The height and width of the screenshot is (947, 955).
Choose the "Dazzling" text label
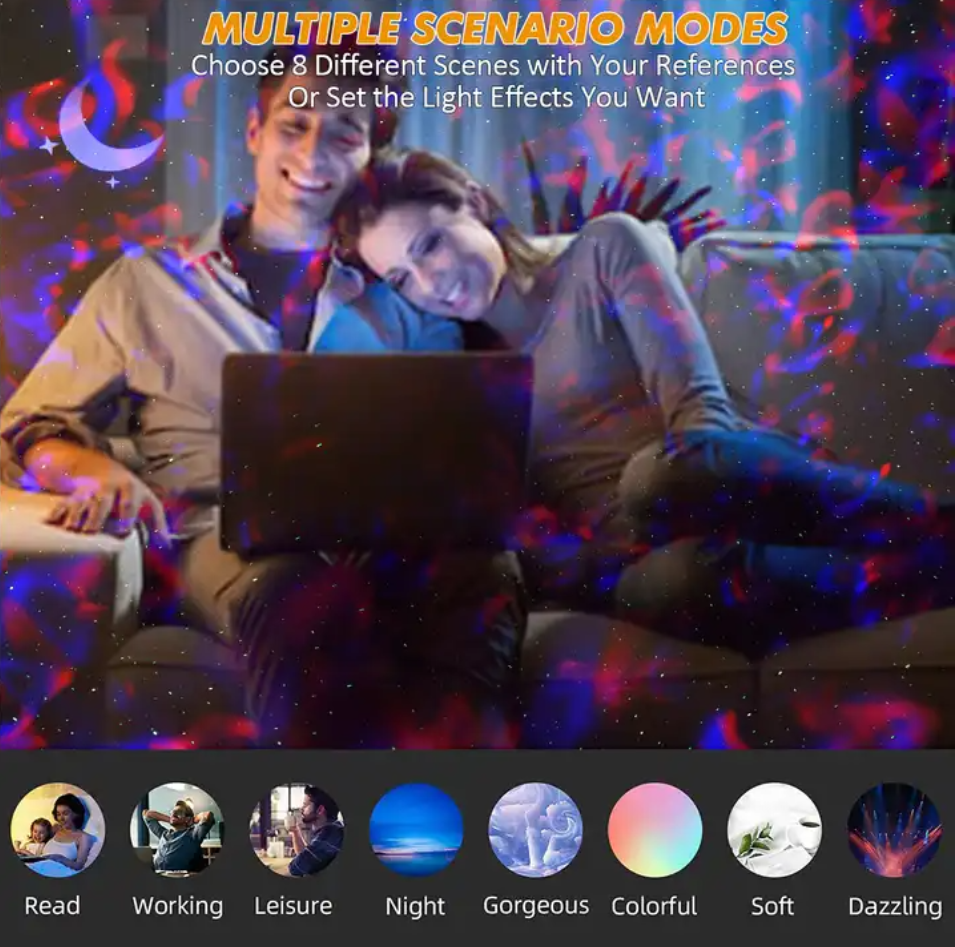[x=895, y=907]
